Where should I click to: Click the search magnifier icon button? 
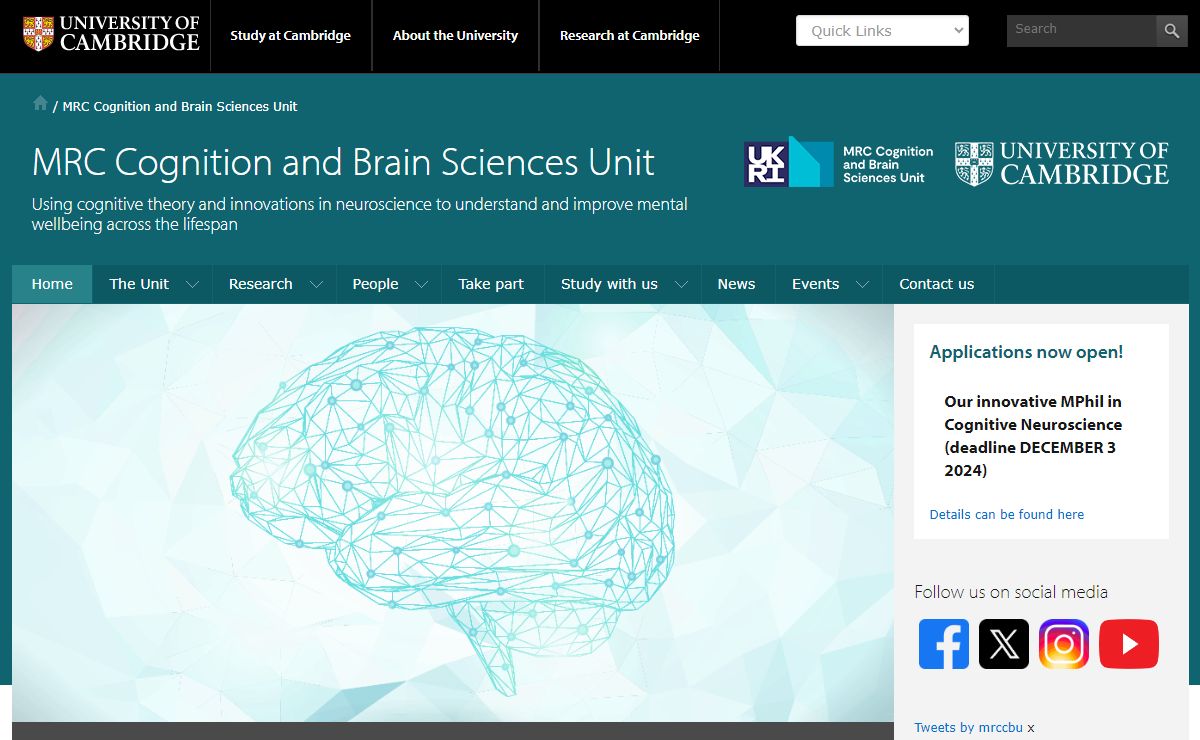click(1172, 31)
